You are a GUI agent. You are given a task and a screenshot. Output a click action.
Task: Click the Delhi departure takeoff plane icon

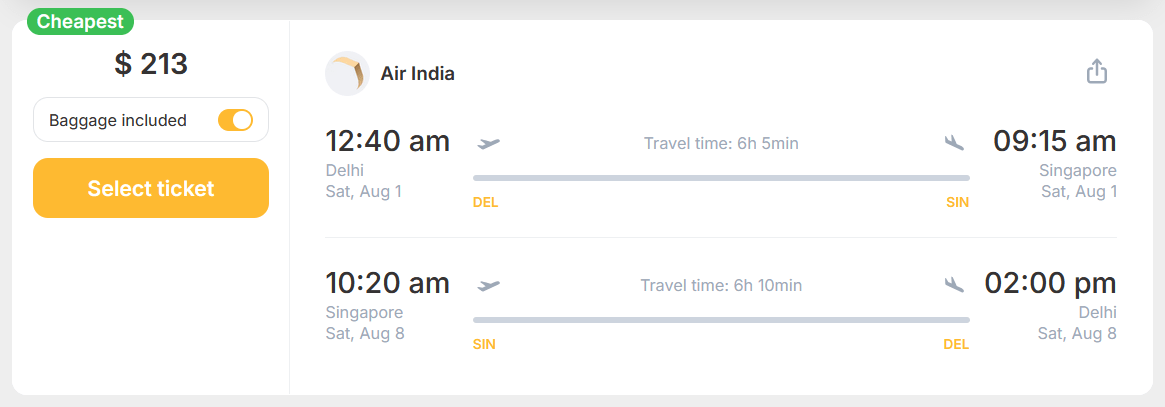click(489, 143)
